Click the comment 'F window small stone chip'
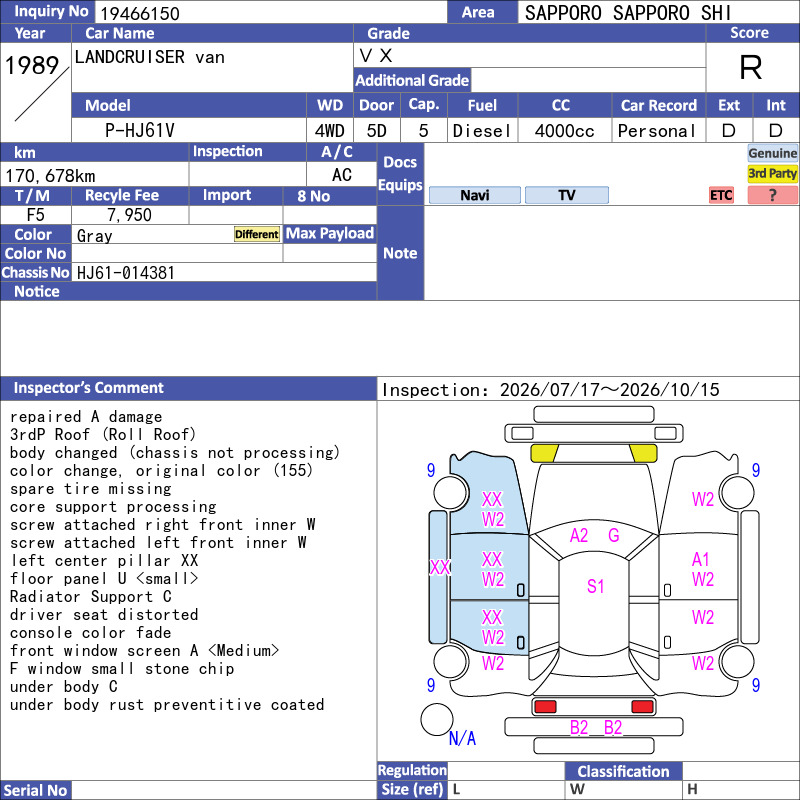The width and height of the screenshot is (800, 800). coord(121,669)
